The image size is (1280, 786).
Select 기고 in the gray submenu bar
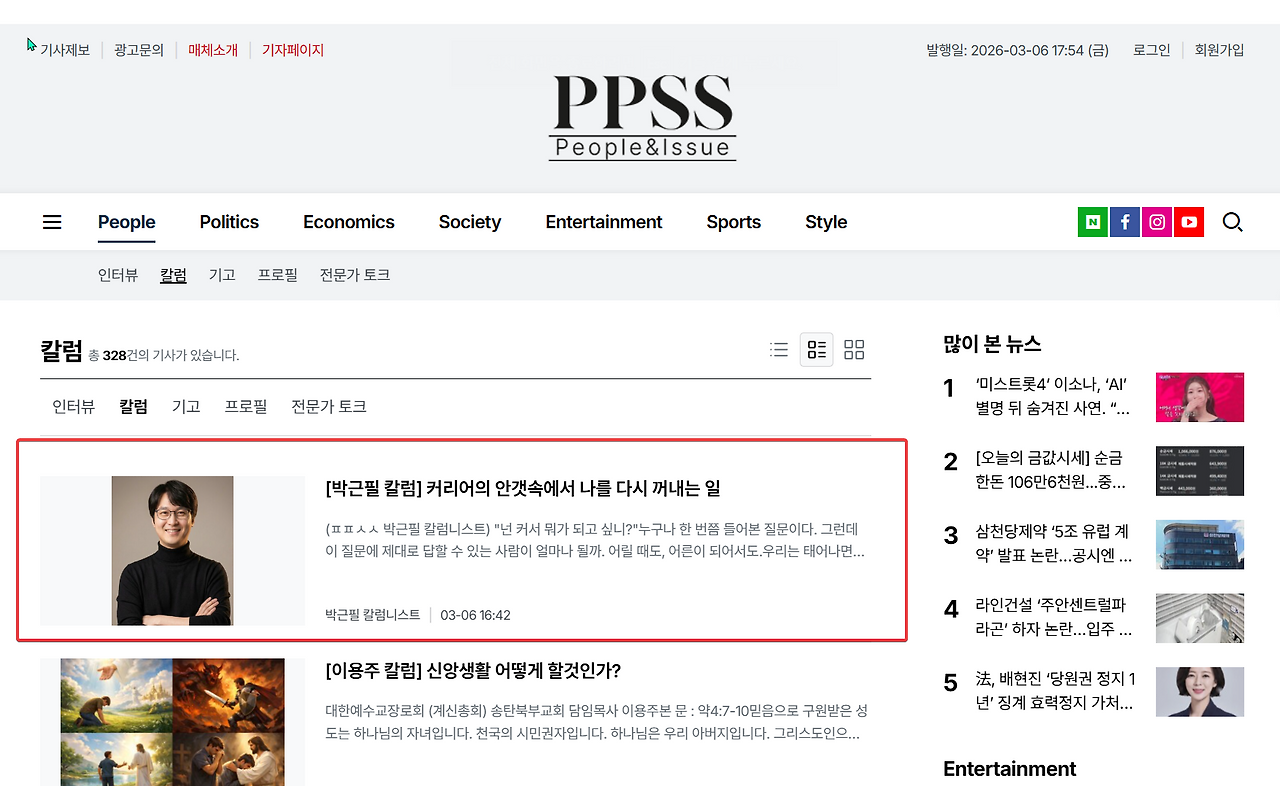point(222,275)
